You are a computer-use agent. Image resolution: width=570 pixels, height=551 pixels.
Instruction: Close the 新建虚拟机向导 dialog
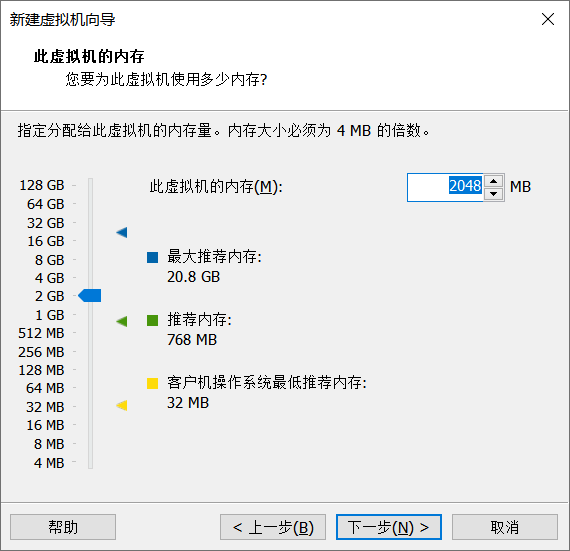547,19
